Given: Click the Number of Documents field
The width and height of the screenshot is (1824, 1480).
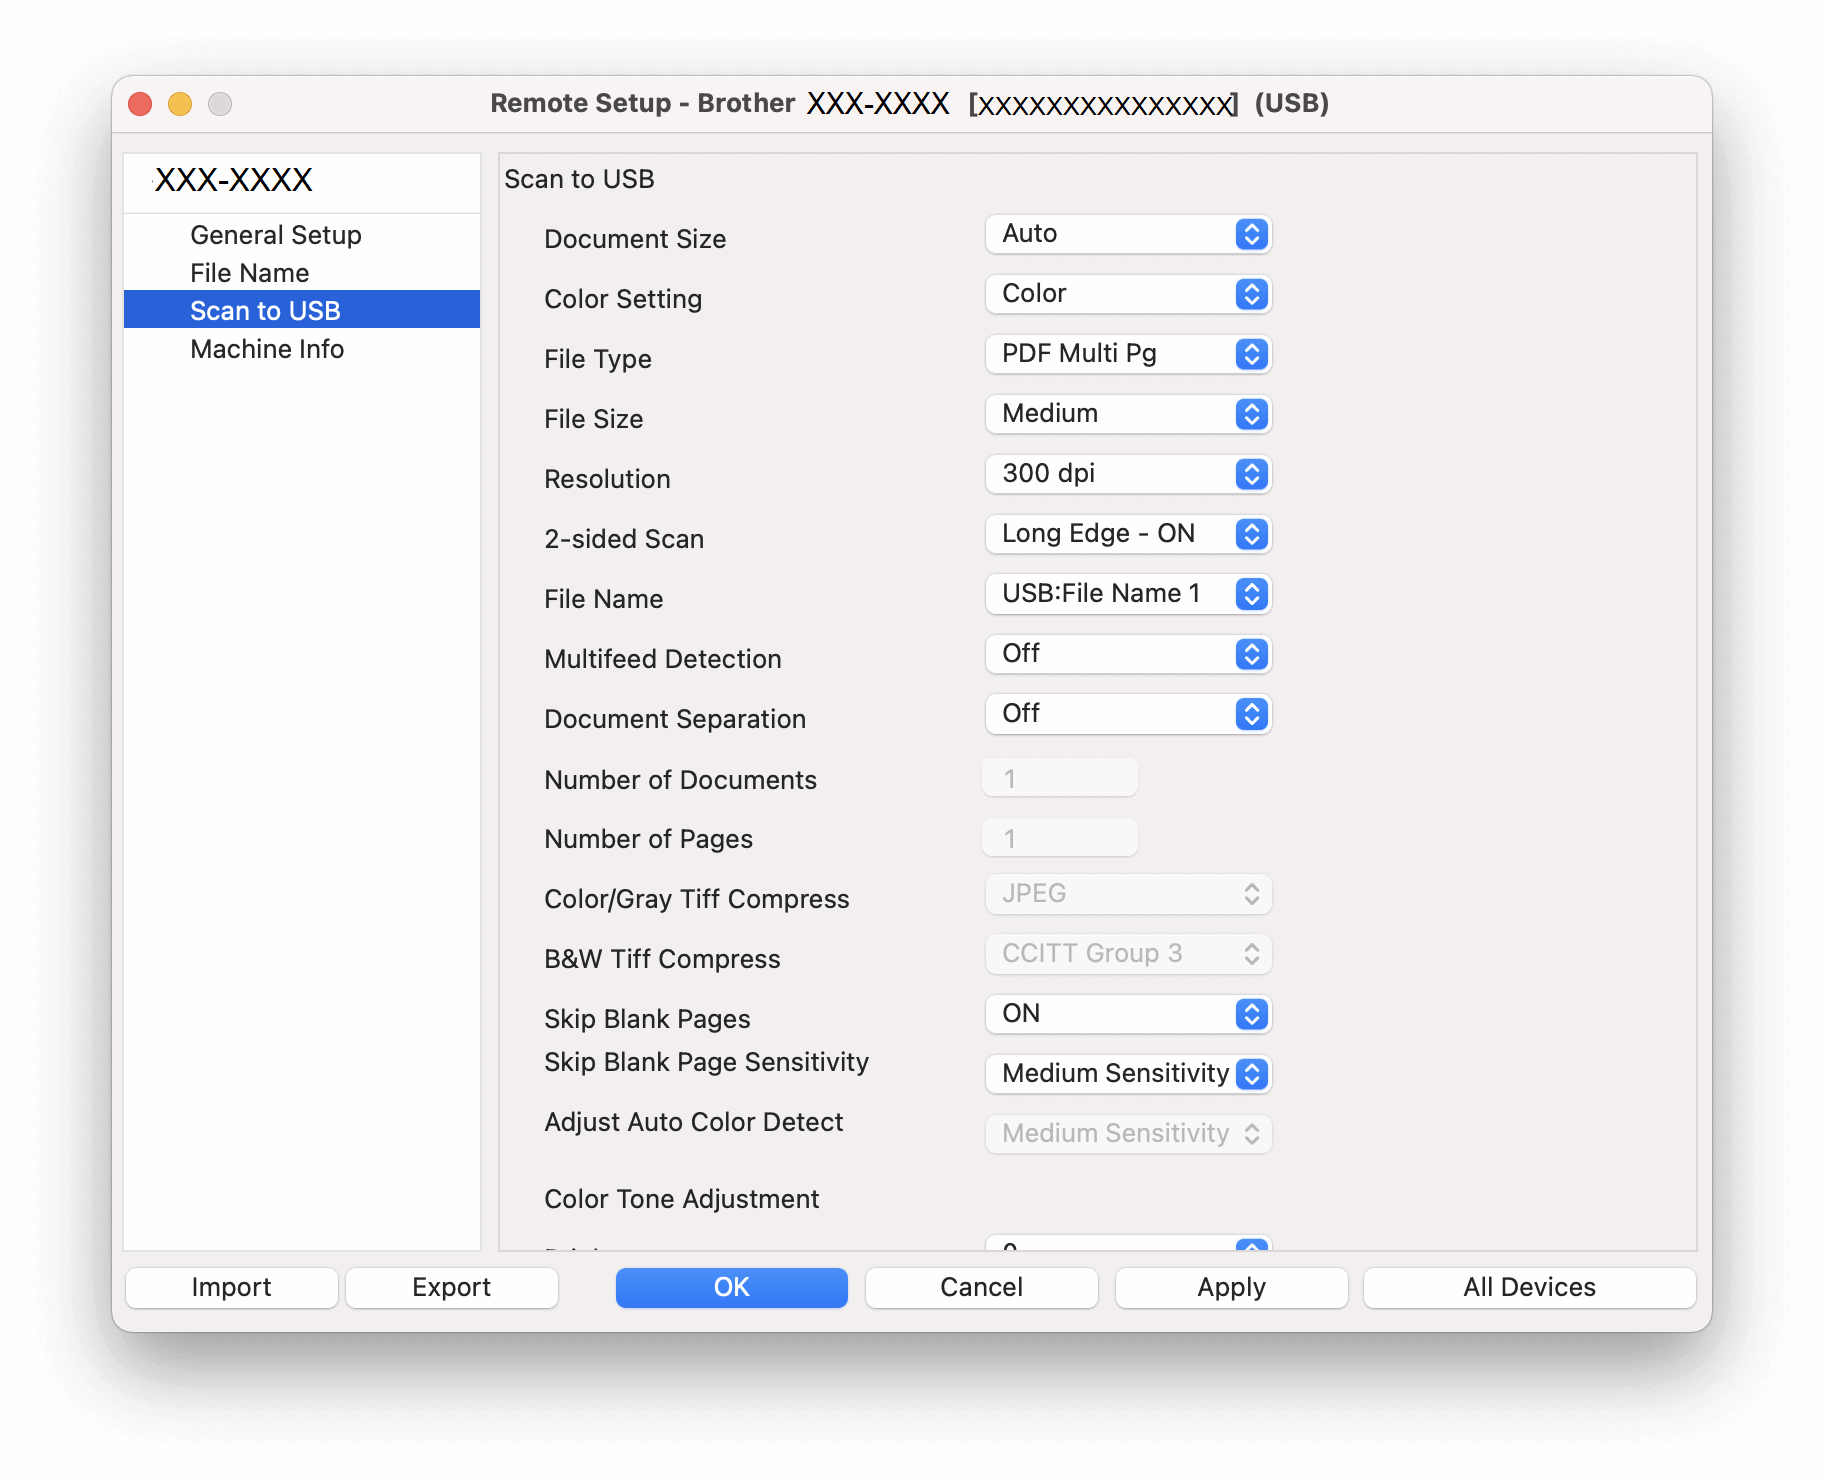Looking at the screenshot, I should point(1060,778).
